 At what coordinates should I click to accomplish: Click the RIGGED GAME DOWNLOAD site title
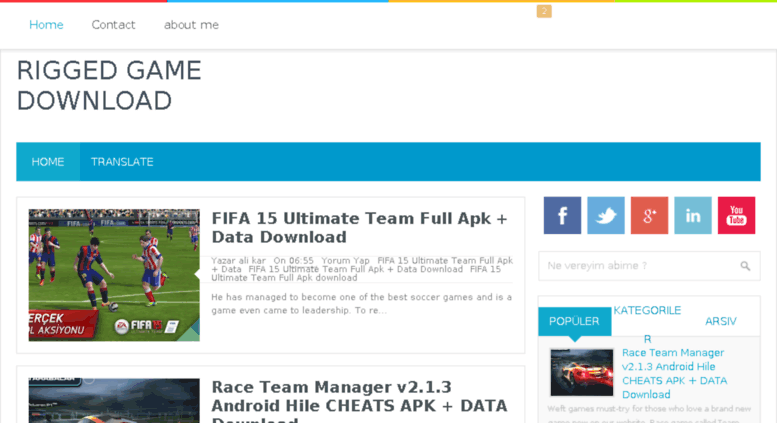[x=109, y=86]
